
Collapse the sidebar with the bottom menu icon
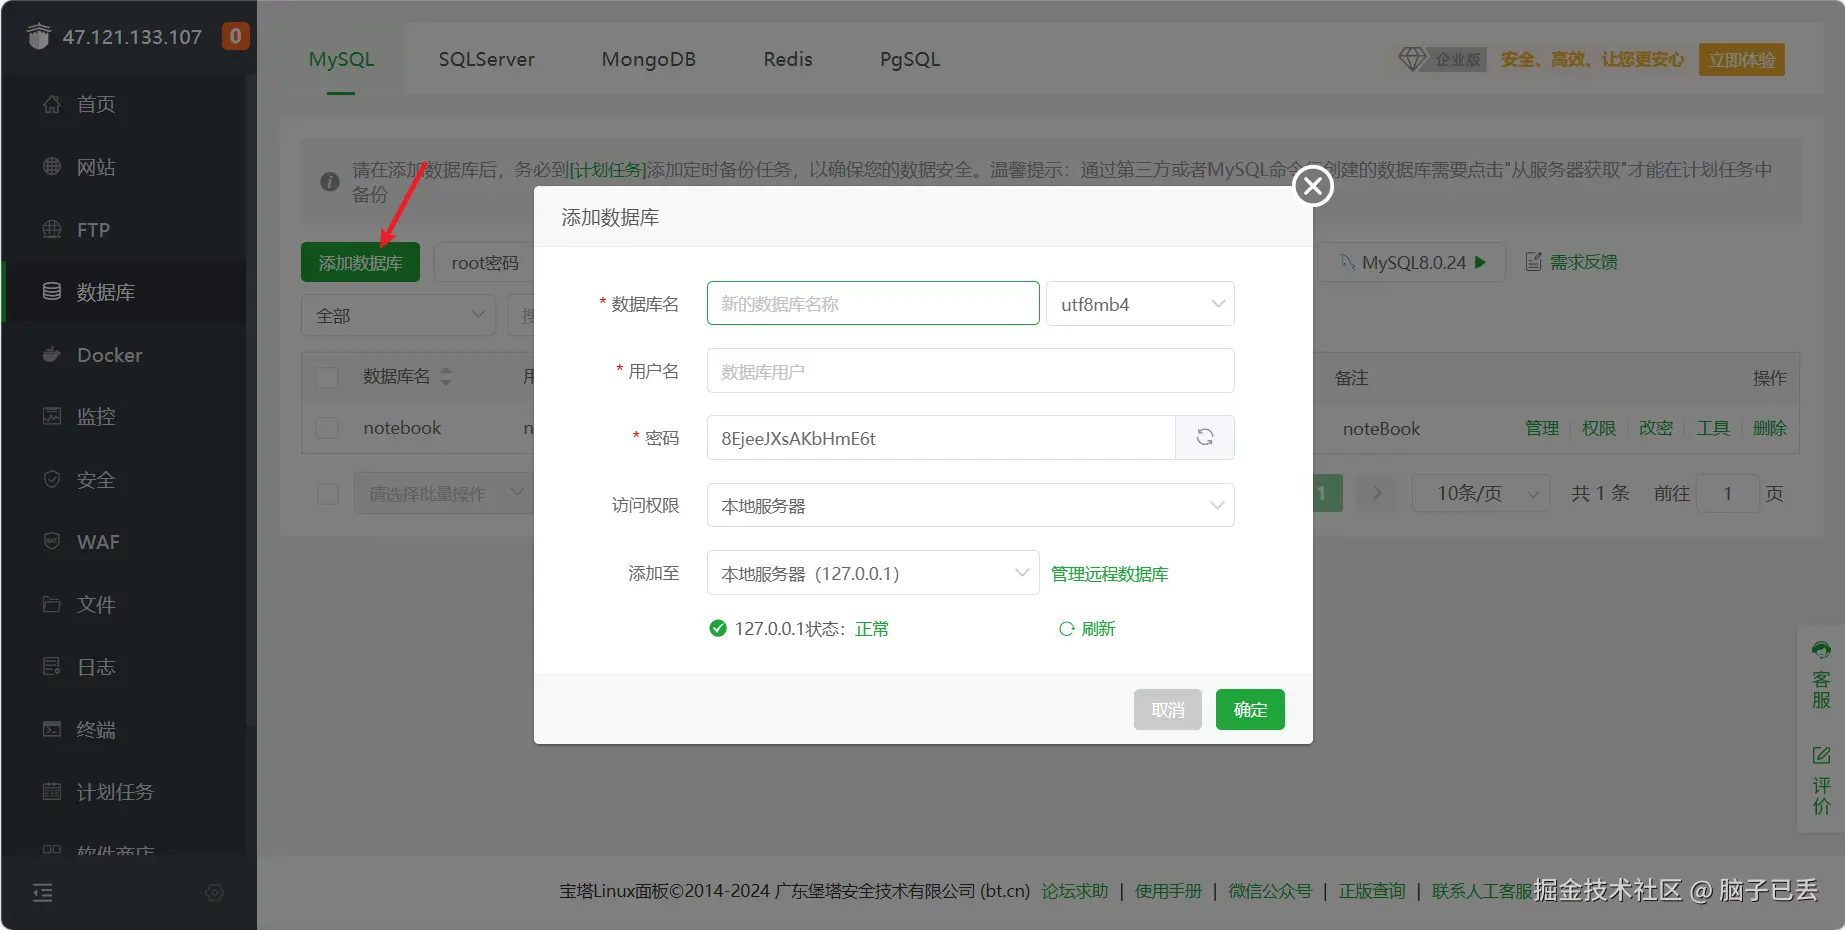coord(43,893)
